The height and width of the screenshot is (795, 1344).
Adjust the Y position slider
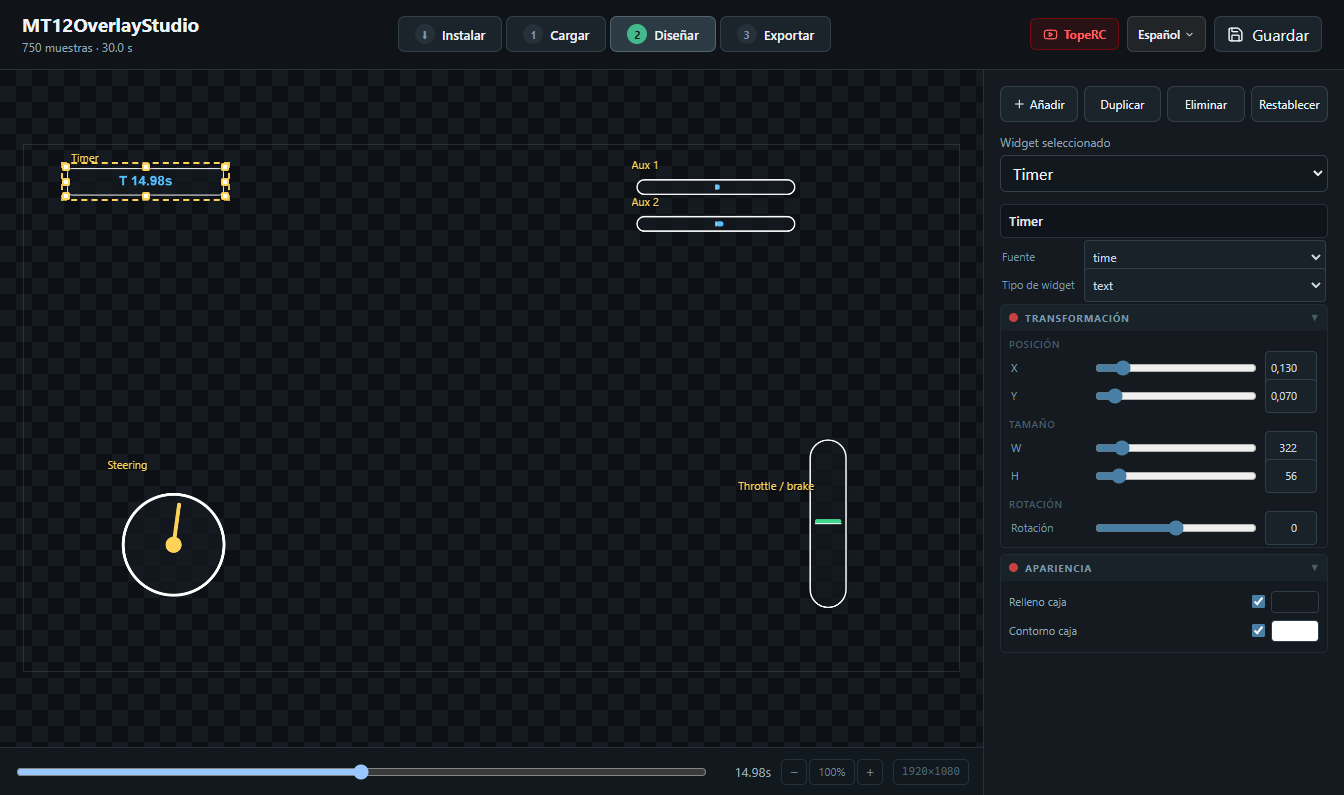(x=1176, y=396)
